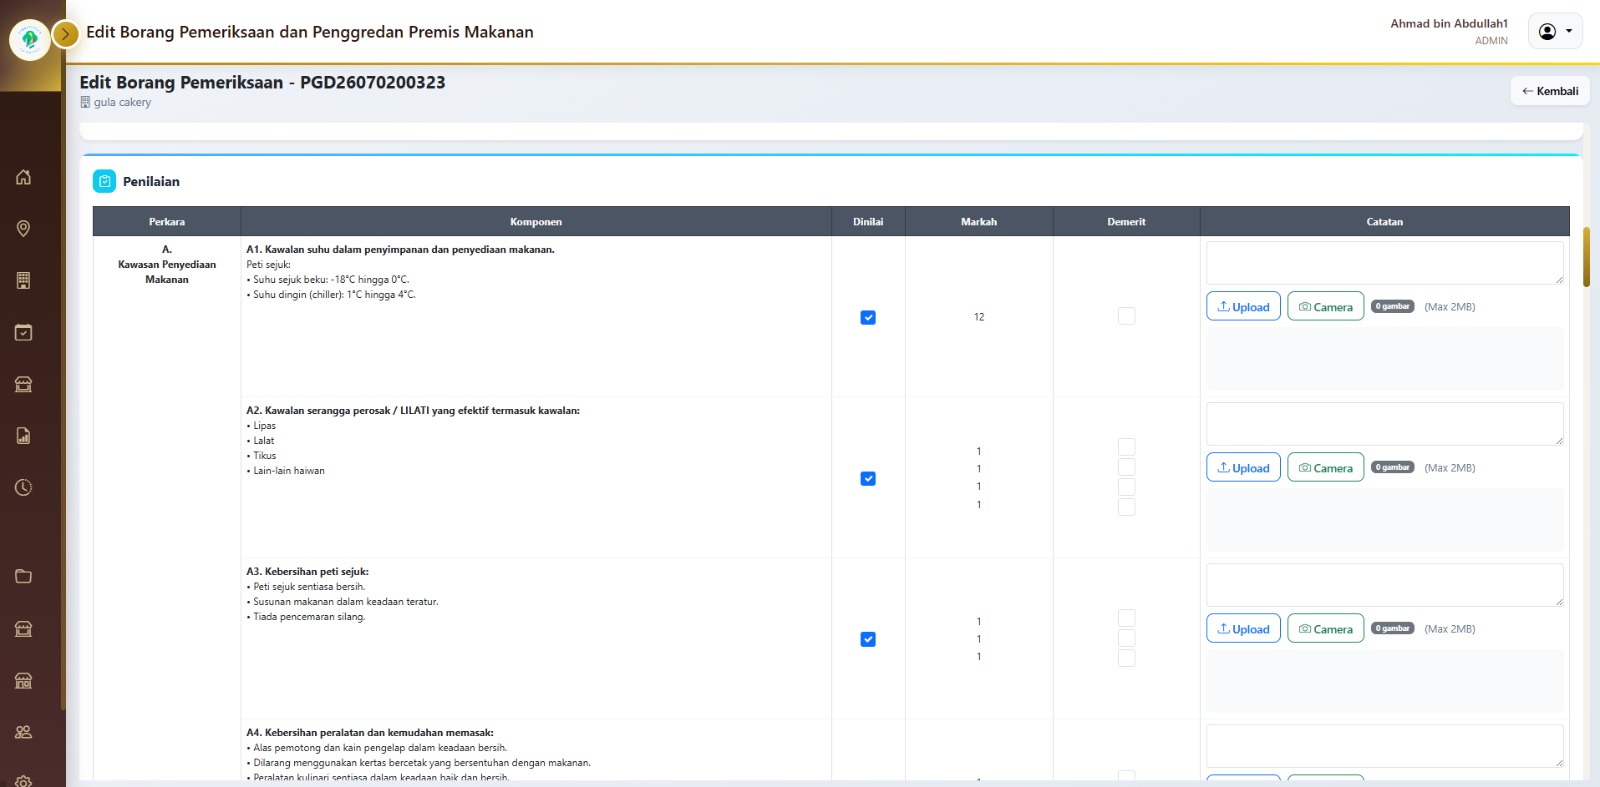The image size is (1600, 787).
Task: Tick the Demerit checkbox for Lipas
Action: point(1126,447)
